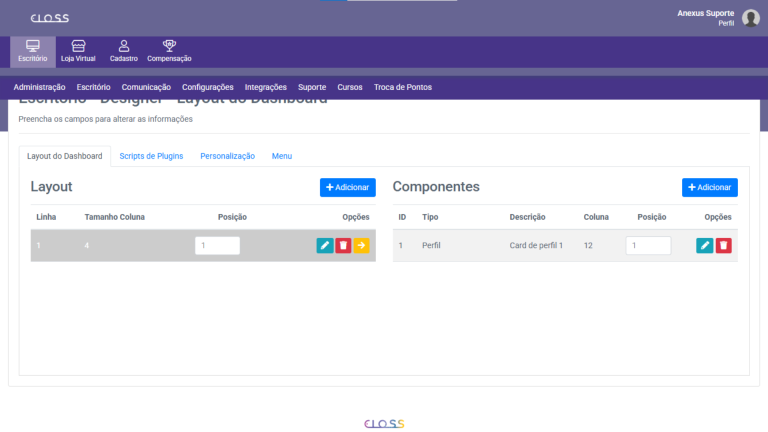The height and width of the screenshot is (432, 768).
Task: Delete the Perfil component trash icon
Action: point(723,245)
